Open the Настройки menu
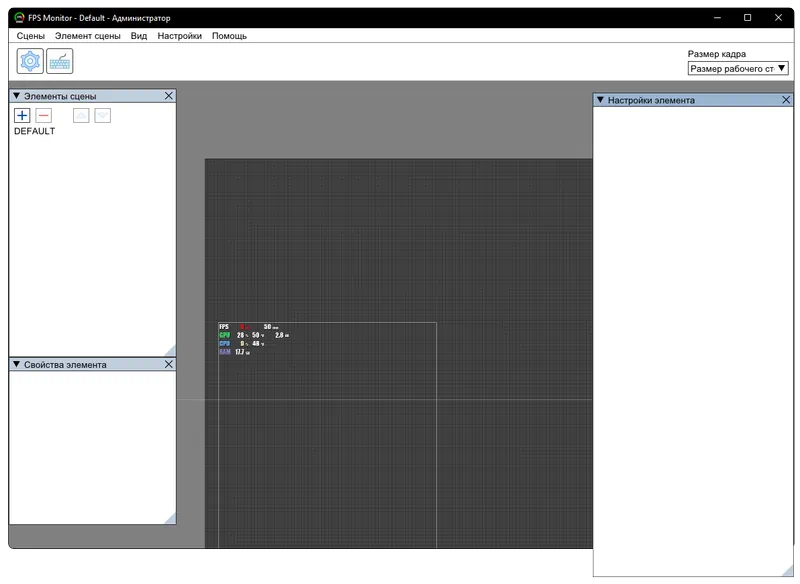Image resolution: width=800 pixels, height=584 pixels. click(180, 36)
